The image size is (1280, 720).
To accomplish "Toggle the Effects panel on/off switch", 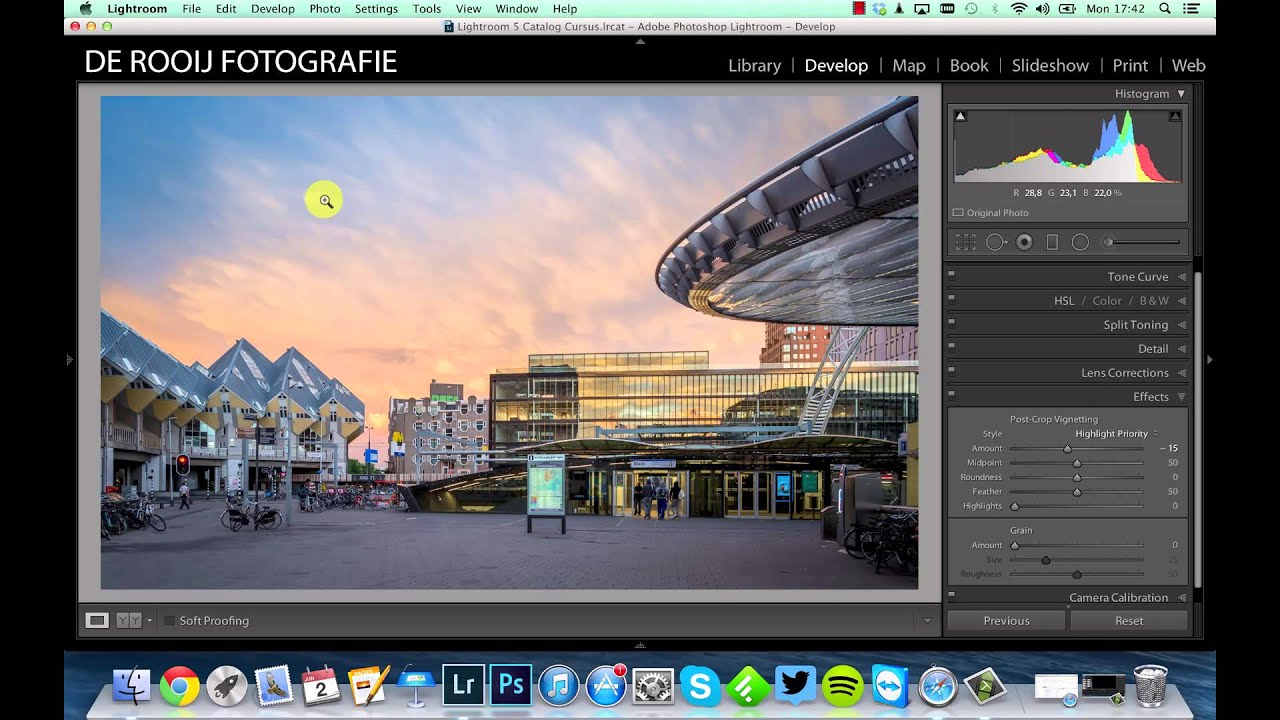I will coord(951,394).
